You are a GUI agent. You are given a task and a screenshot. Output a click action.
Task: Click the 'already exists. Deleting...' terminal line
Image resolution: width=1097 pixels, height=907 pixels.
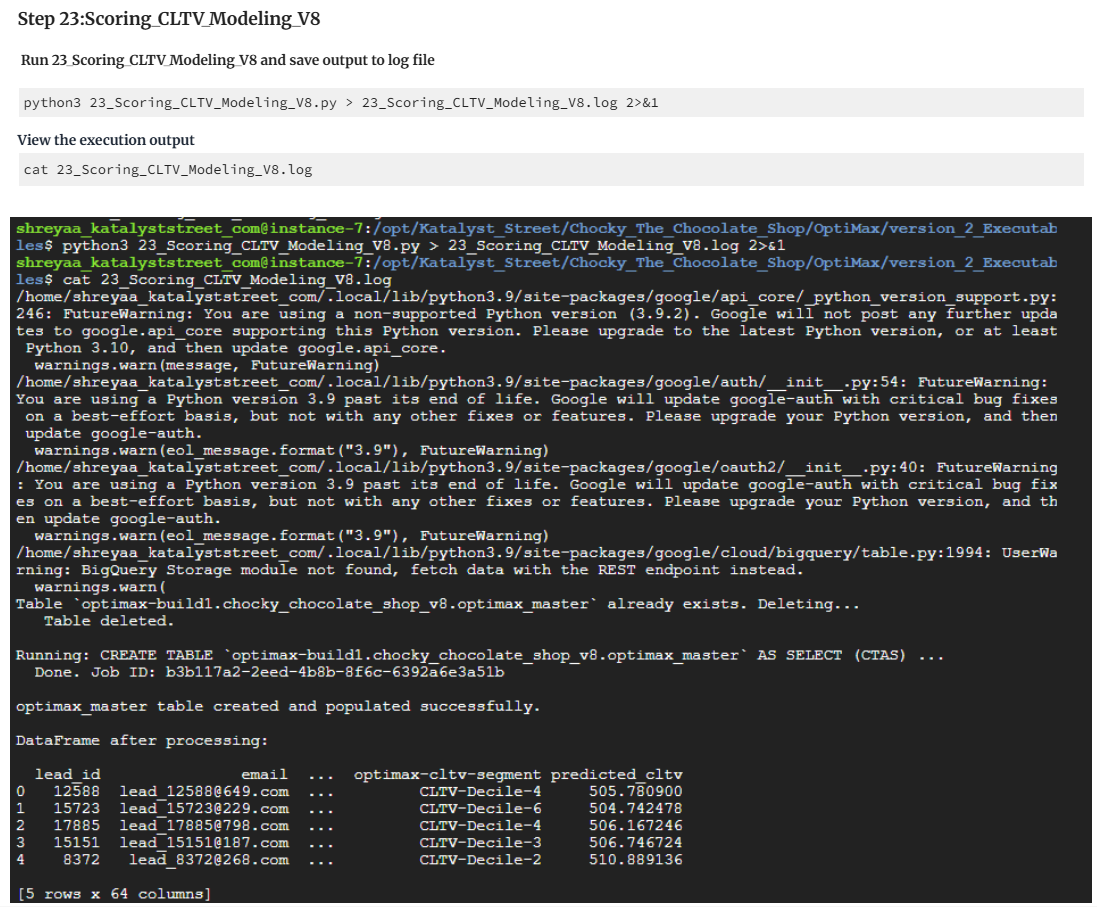click(x=438, y=604)
